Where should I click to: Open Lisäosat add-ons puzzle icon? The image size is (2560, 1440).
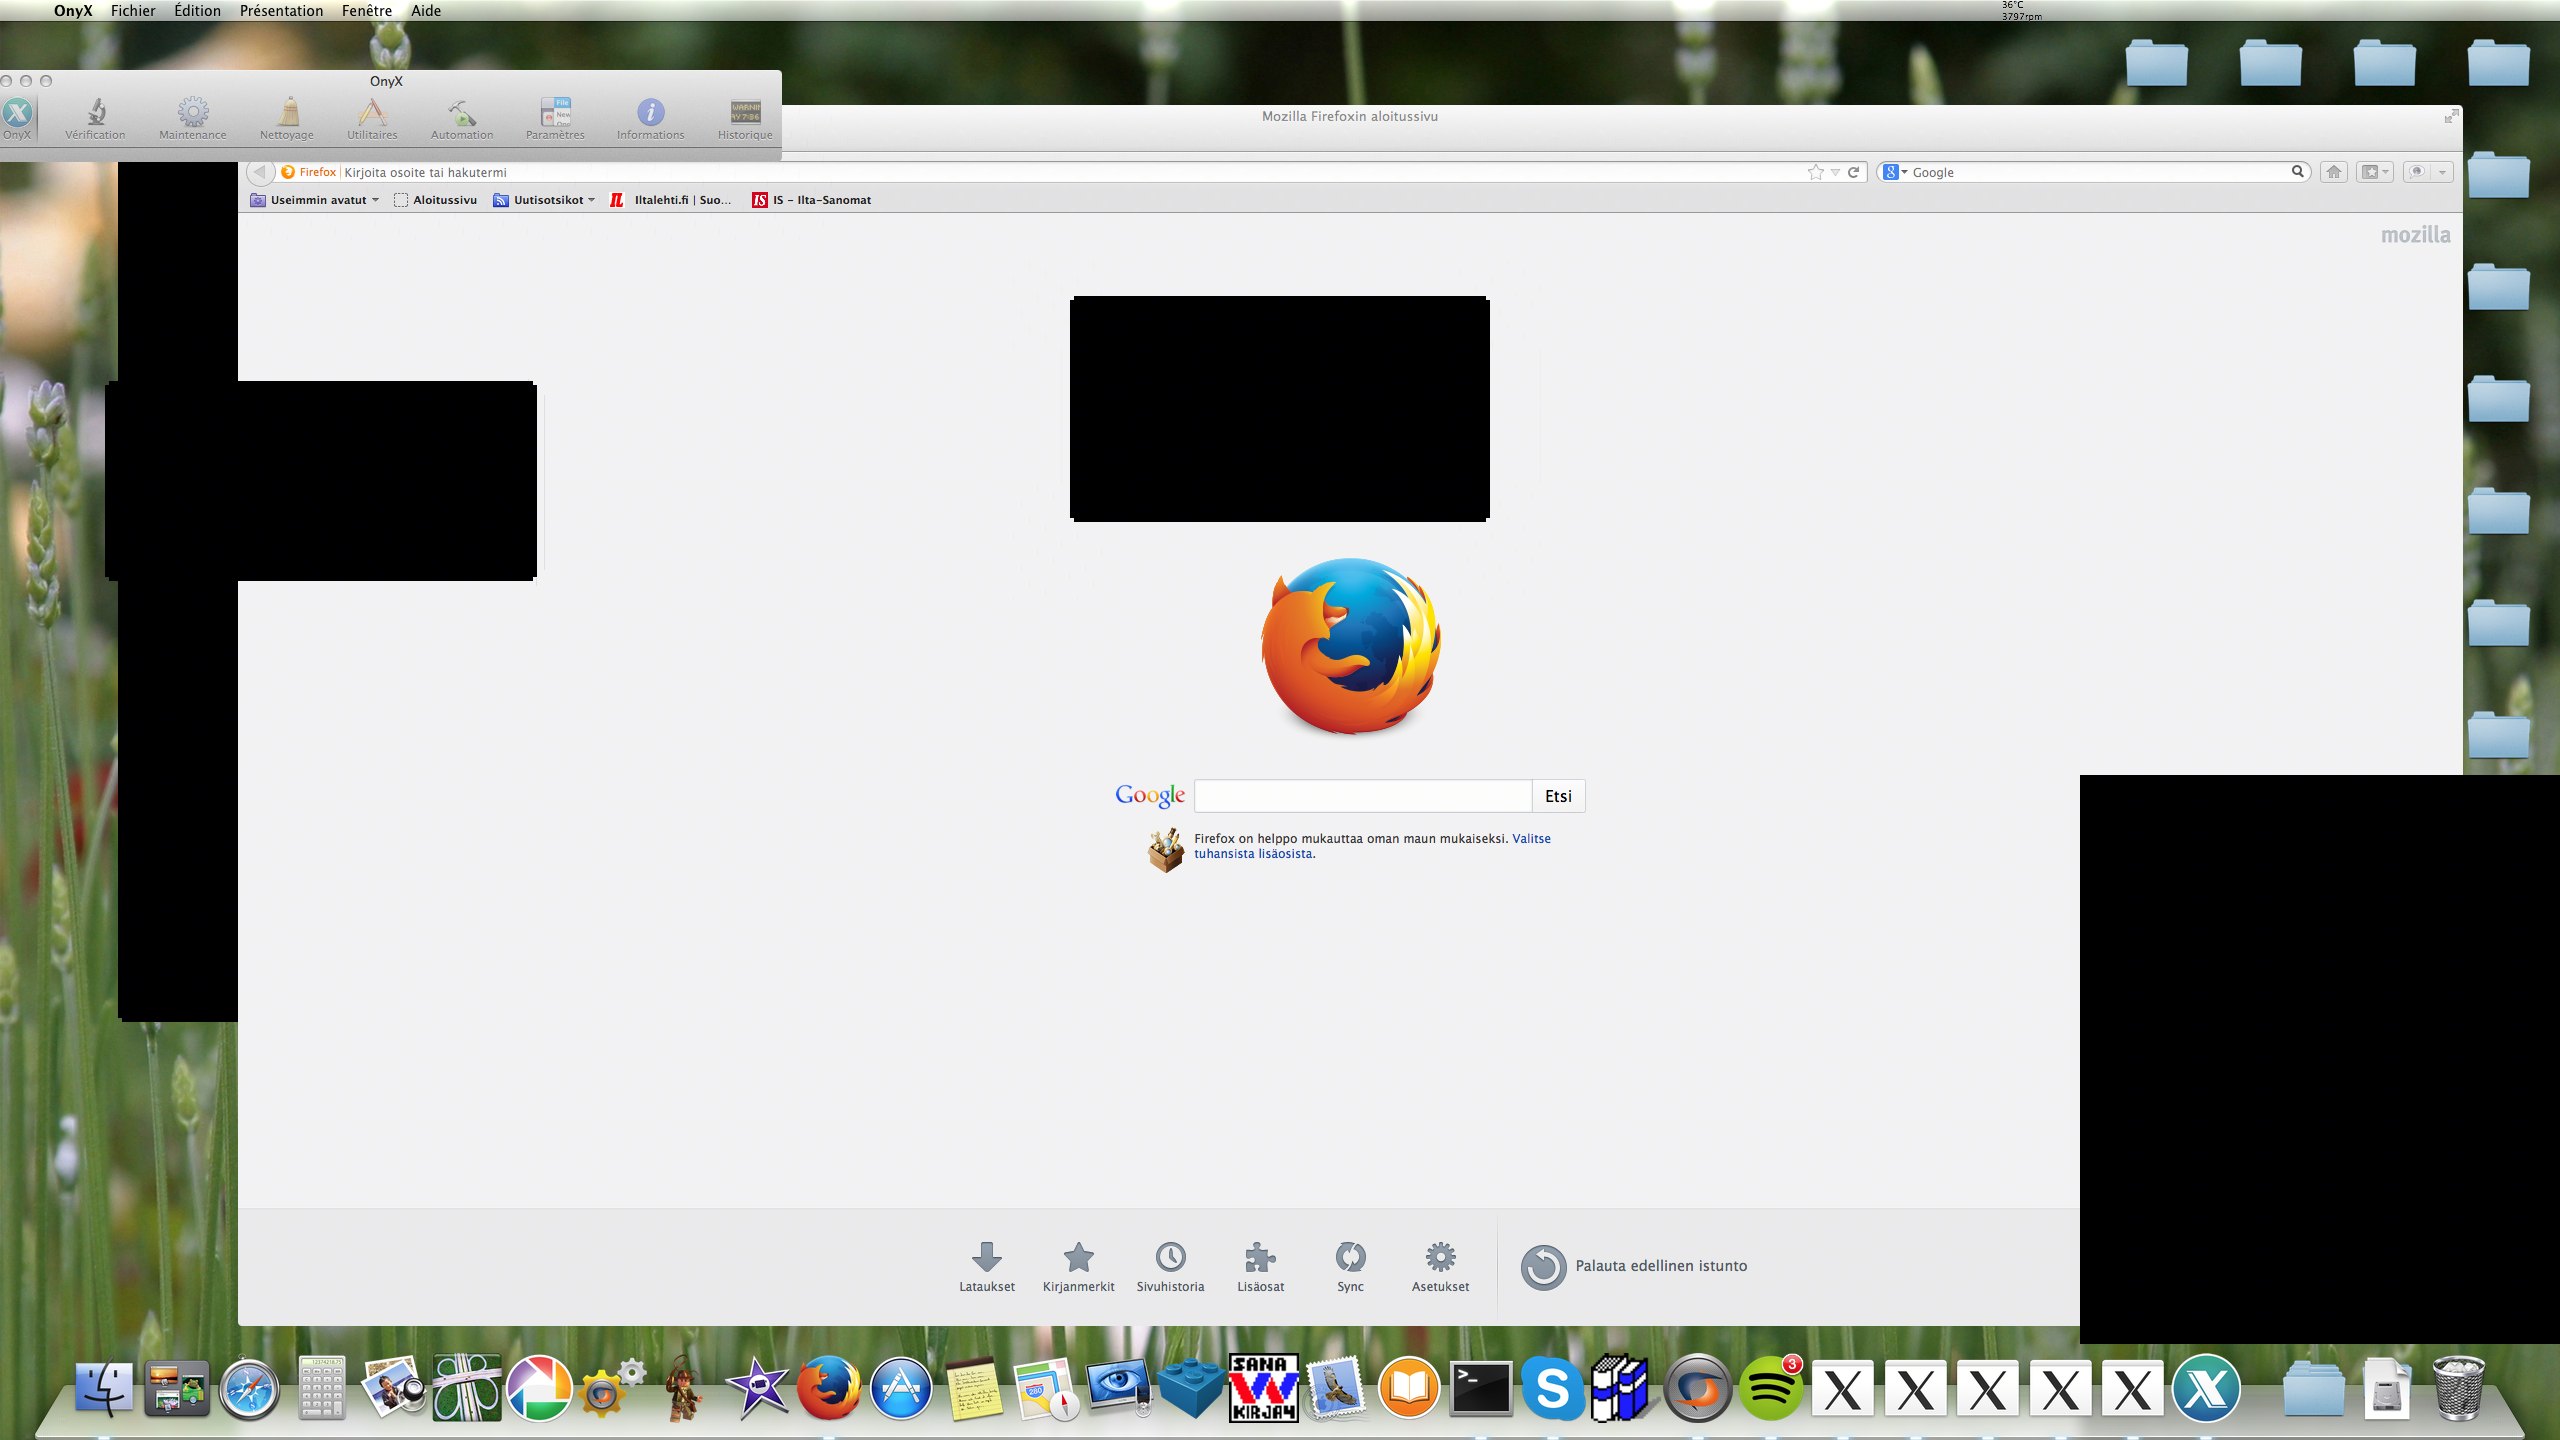(1260, 1258)
